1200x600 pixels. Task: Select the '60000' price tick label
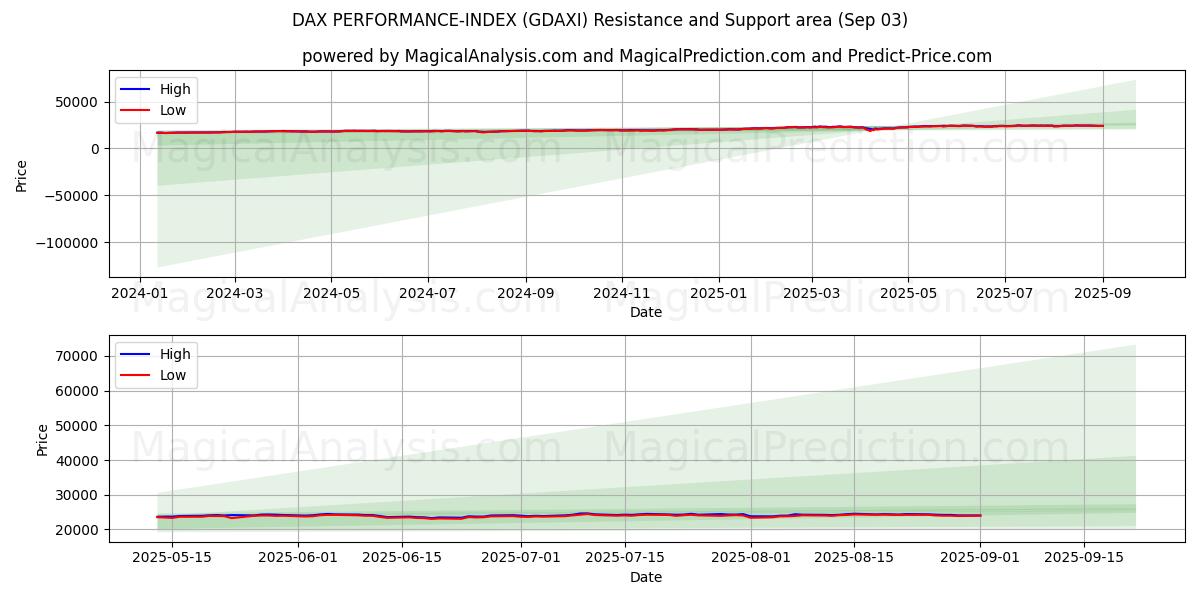tap(78, 391)
